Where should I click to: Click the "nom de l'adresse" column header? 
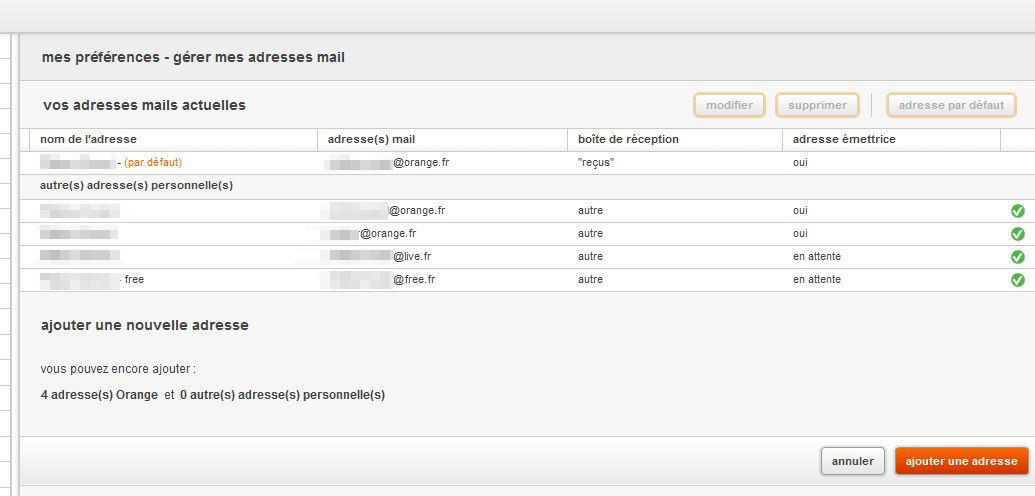point(89,139)
